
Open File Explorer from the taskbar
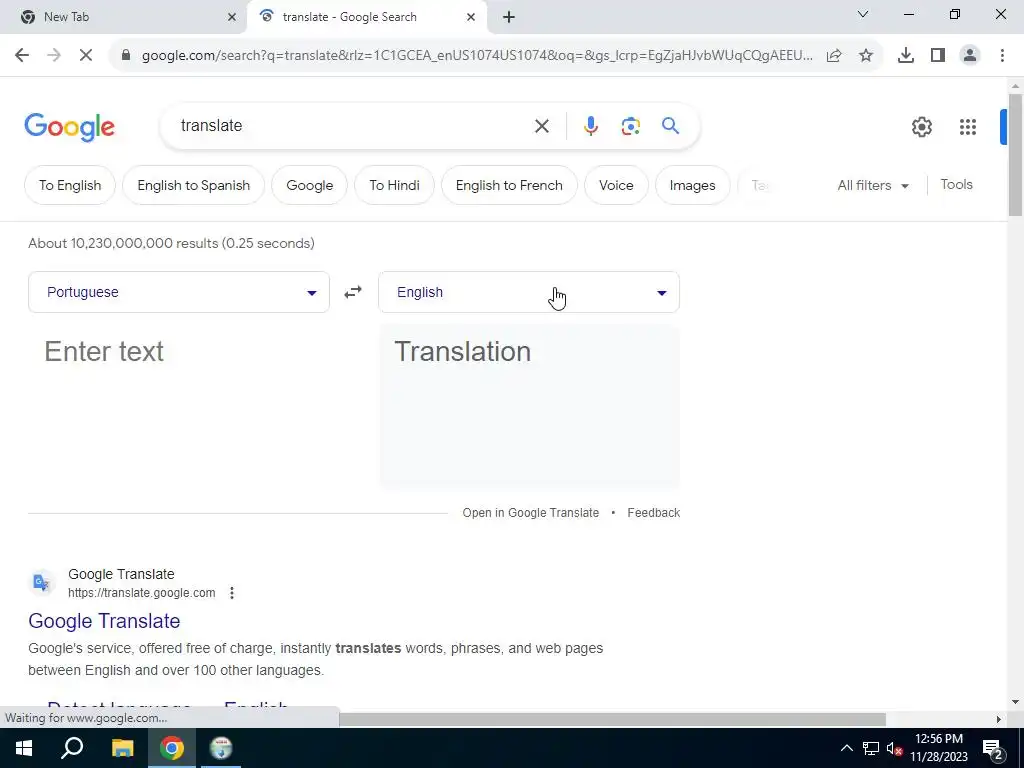(122, 748)
